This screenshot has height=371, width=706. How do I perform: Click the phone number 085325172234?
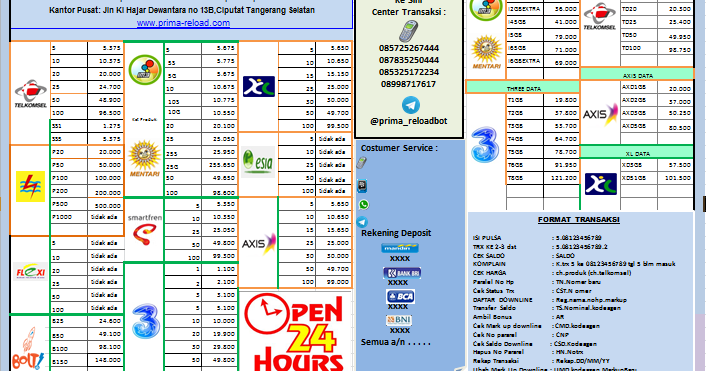click(x=409, y=72)
